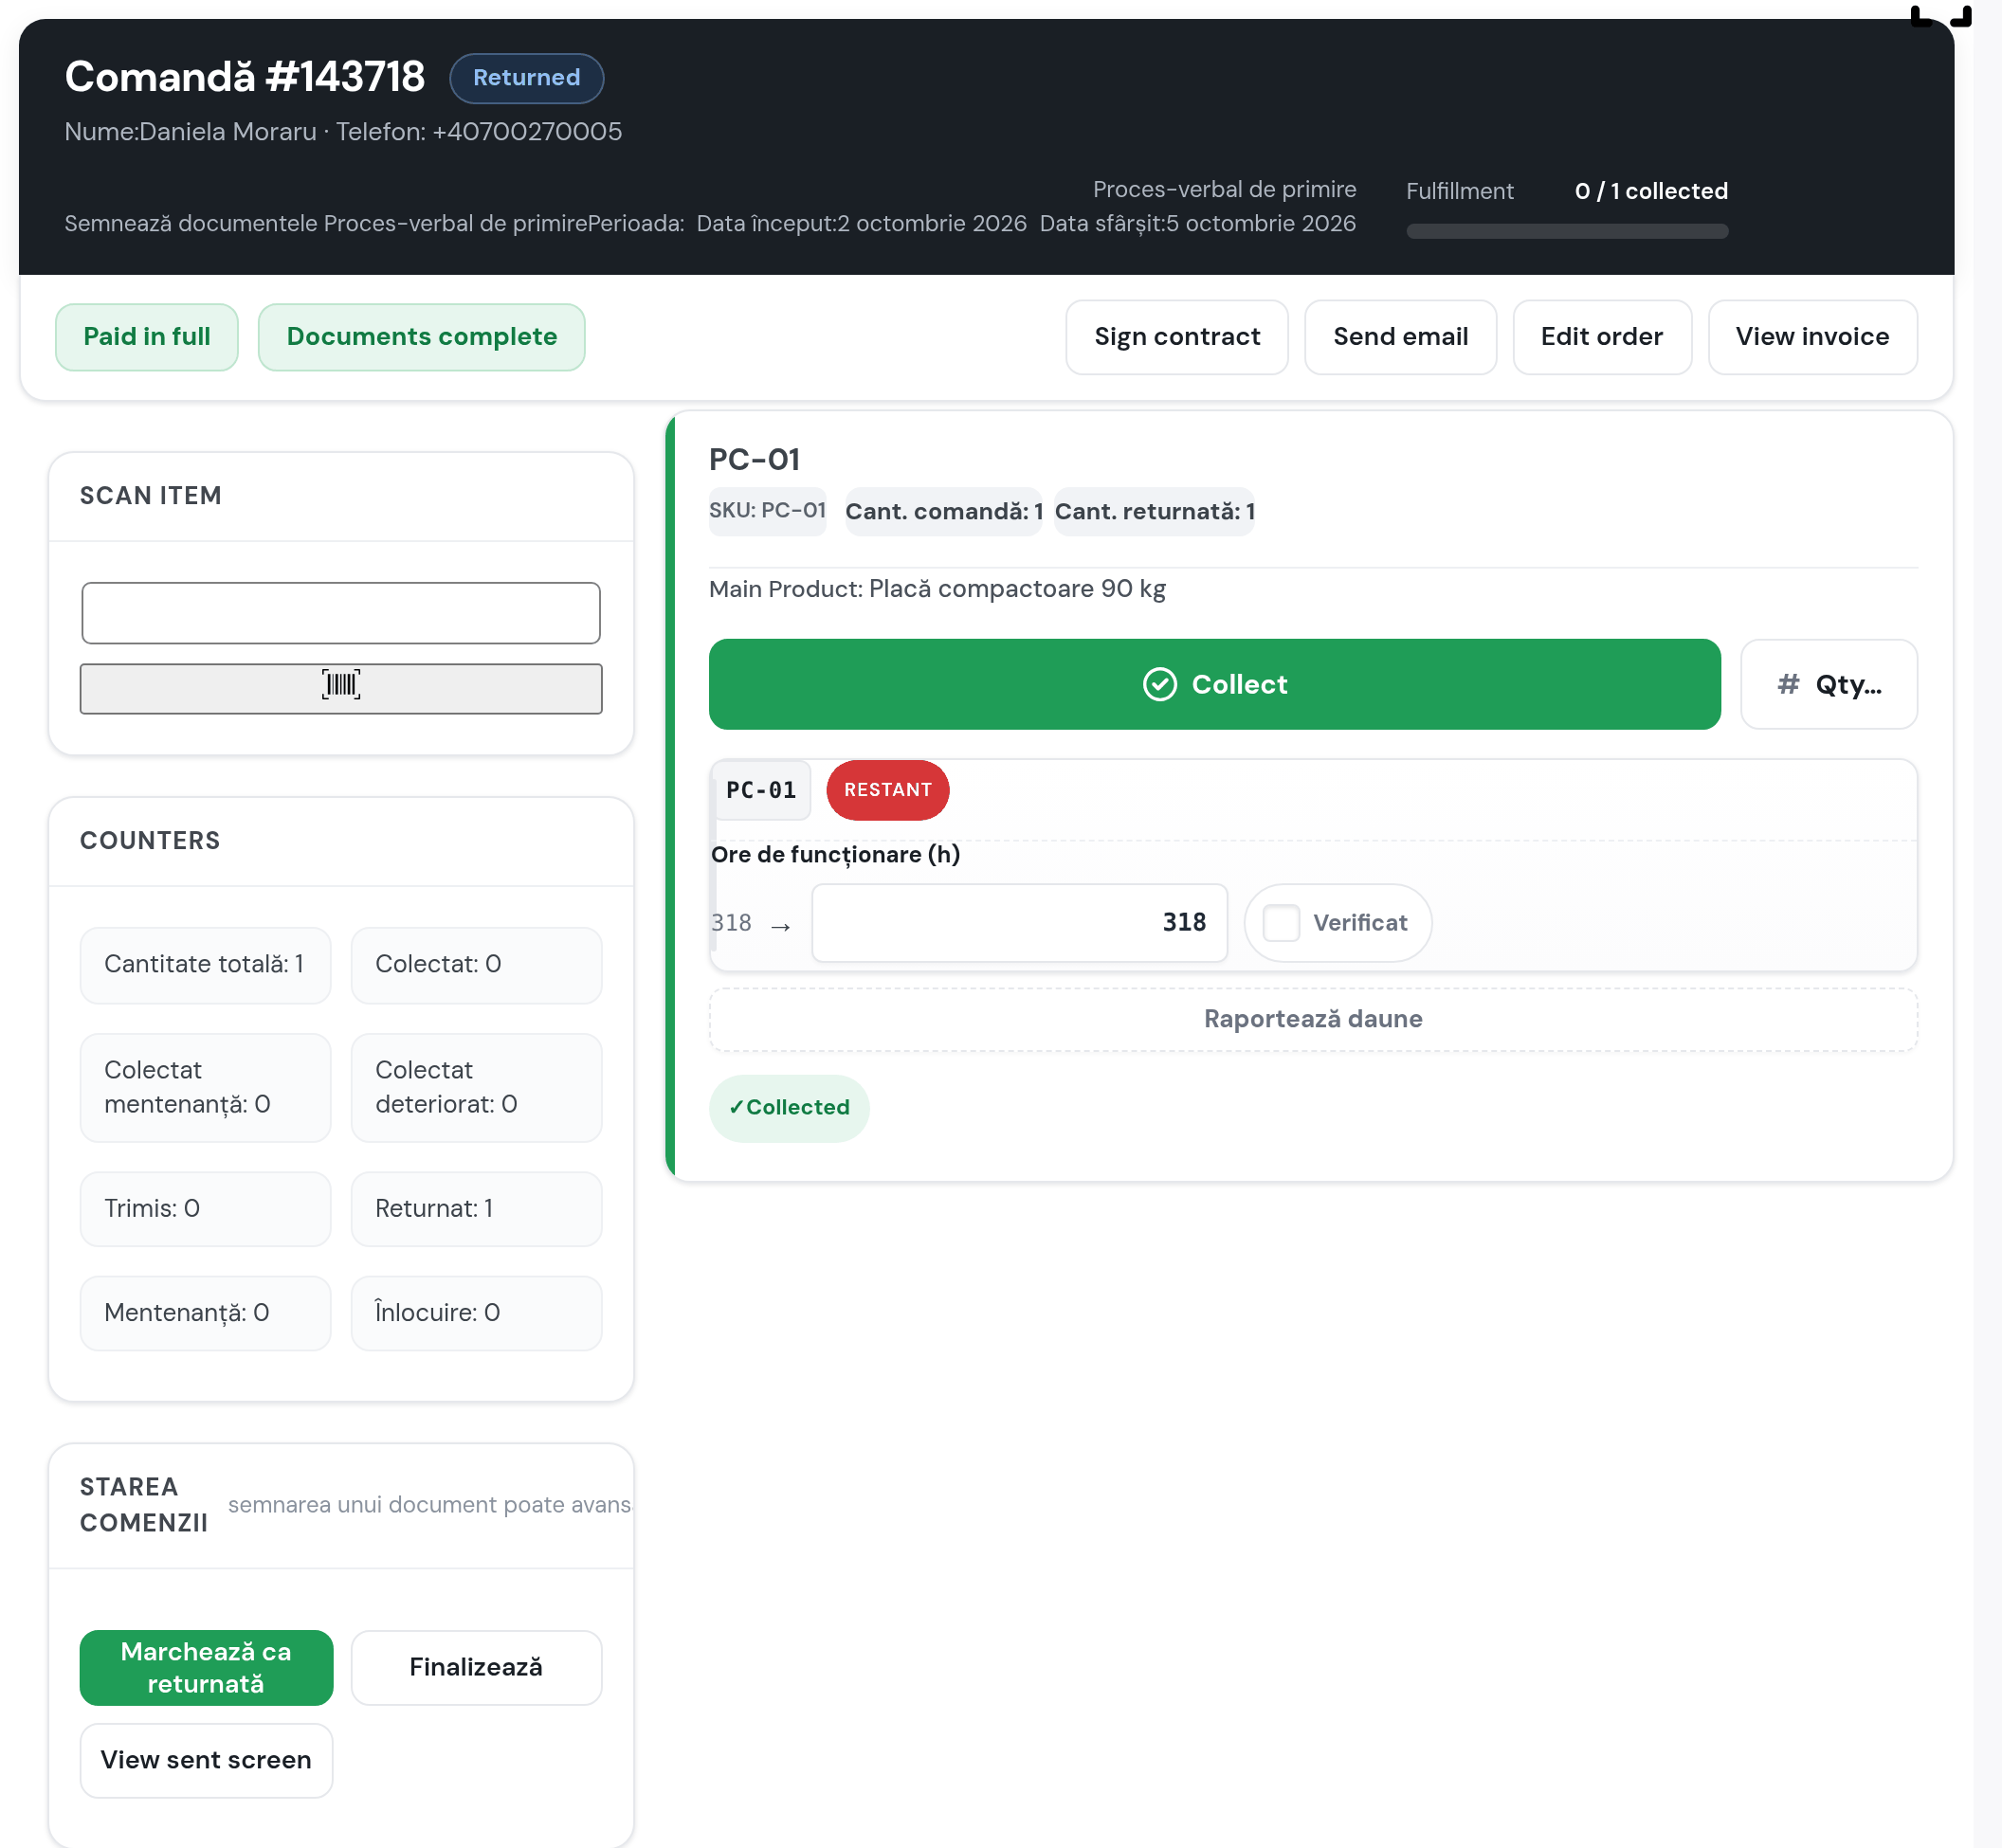
Task: Click the Finalizează button
Action: pos(476,1667)
